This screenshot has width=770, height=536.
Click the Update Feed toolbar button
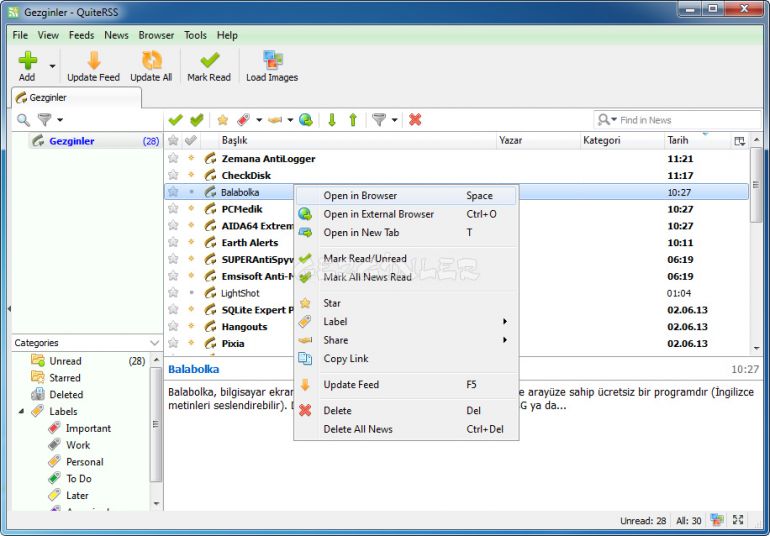click(x=93, y=66)
